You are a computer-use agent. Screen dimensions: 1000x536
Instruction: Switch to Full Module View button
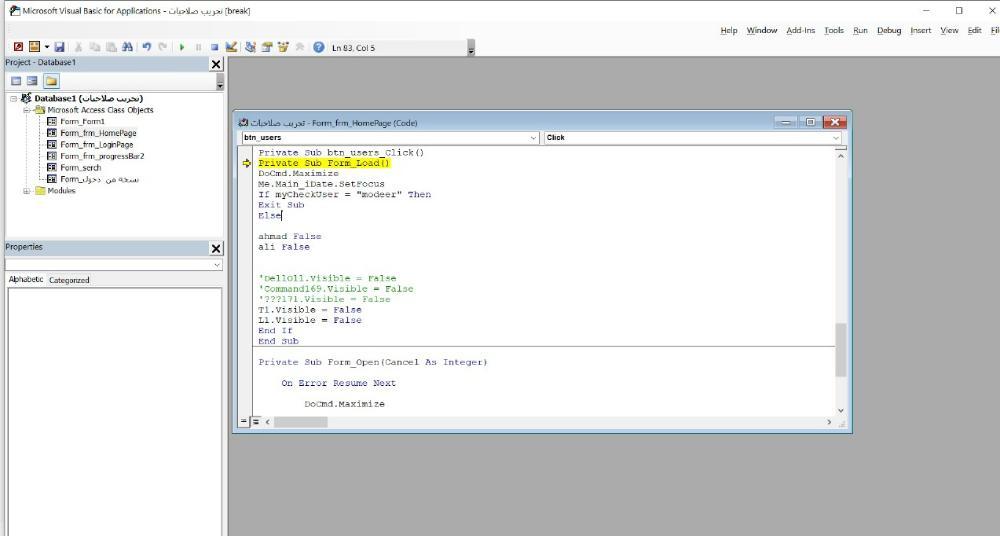pyautogui.click(x=256, y=422)
